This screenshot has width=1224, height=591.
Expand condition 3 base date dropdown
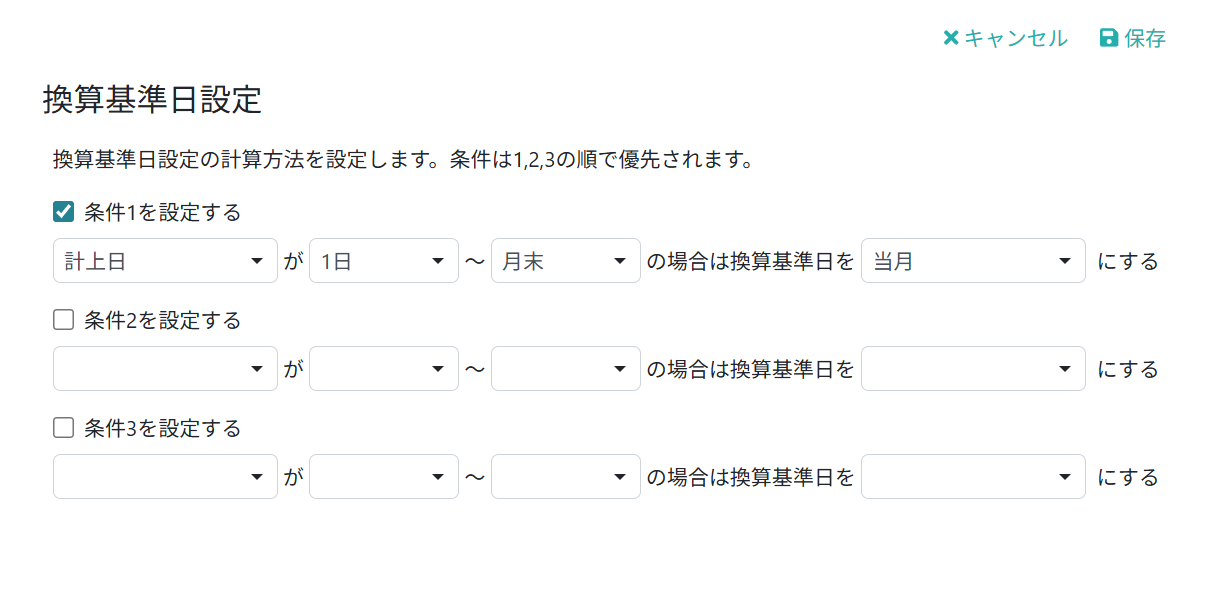pos(973,477)
